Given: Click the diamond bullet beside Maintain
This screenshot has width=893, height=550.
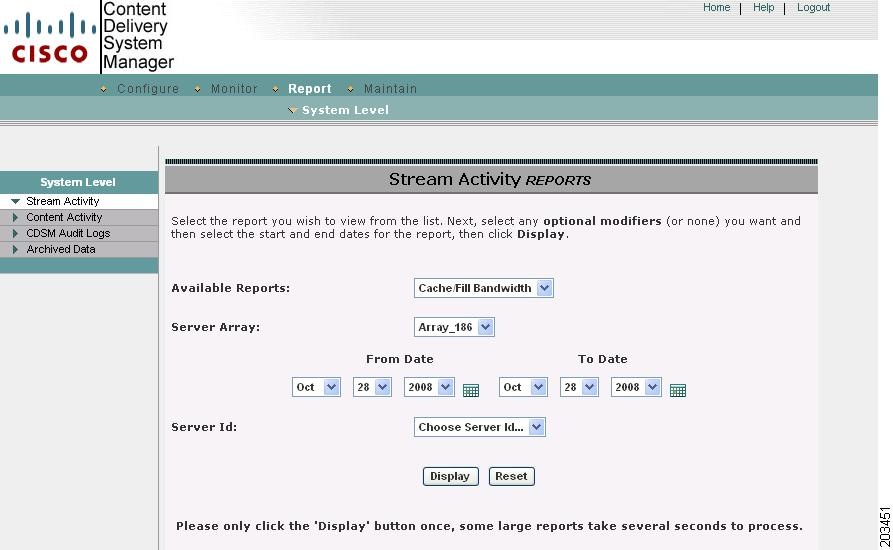Looking at the screenshot, I should tap(351, 89).
